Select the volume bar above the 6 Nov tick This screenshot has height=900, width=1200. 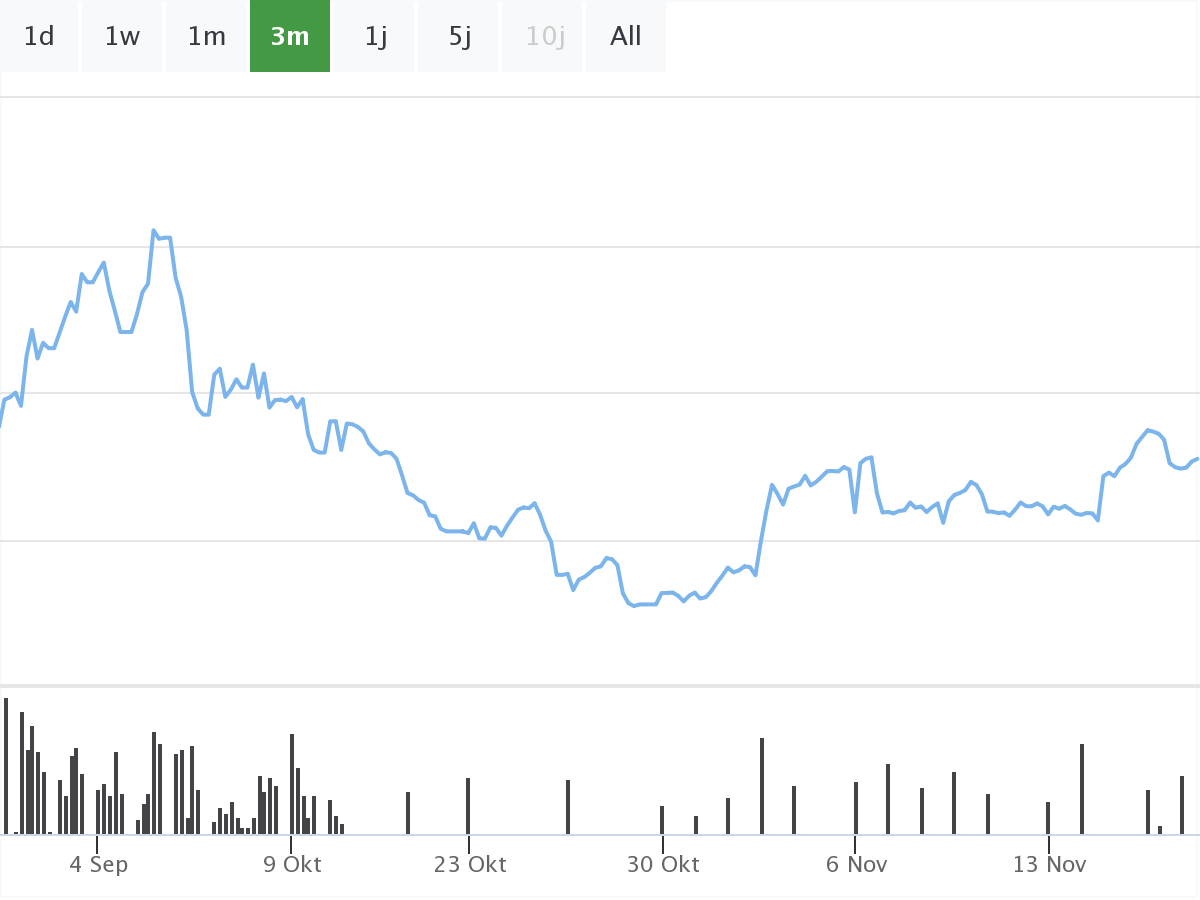[x=856, y=808]
